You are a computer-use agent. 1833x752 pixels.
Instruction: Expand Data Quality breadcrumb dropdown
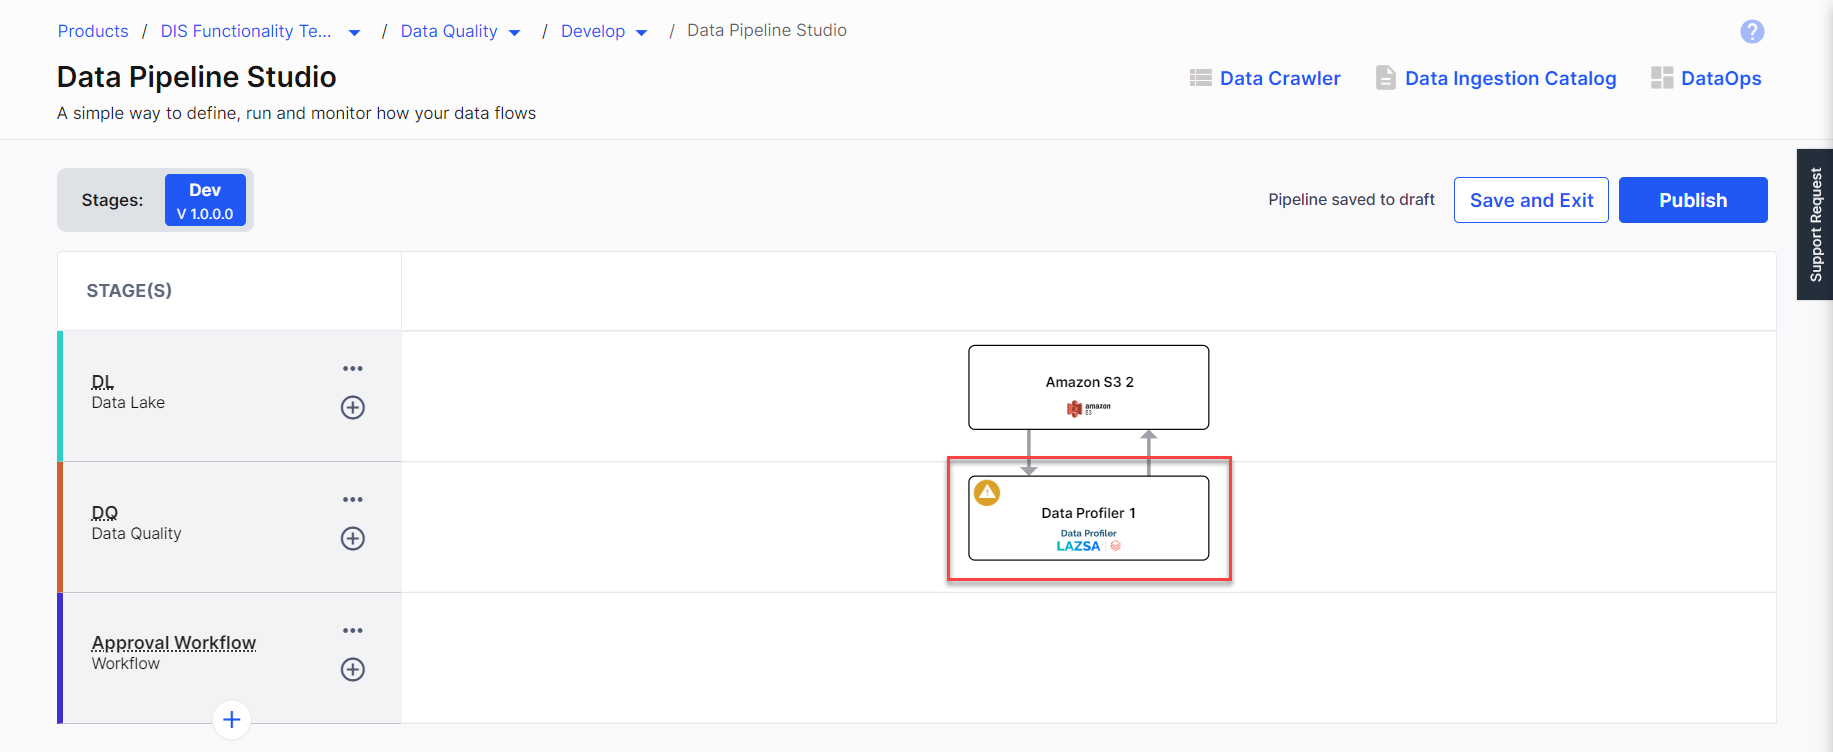coord(515,33)
